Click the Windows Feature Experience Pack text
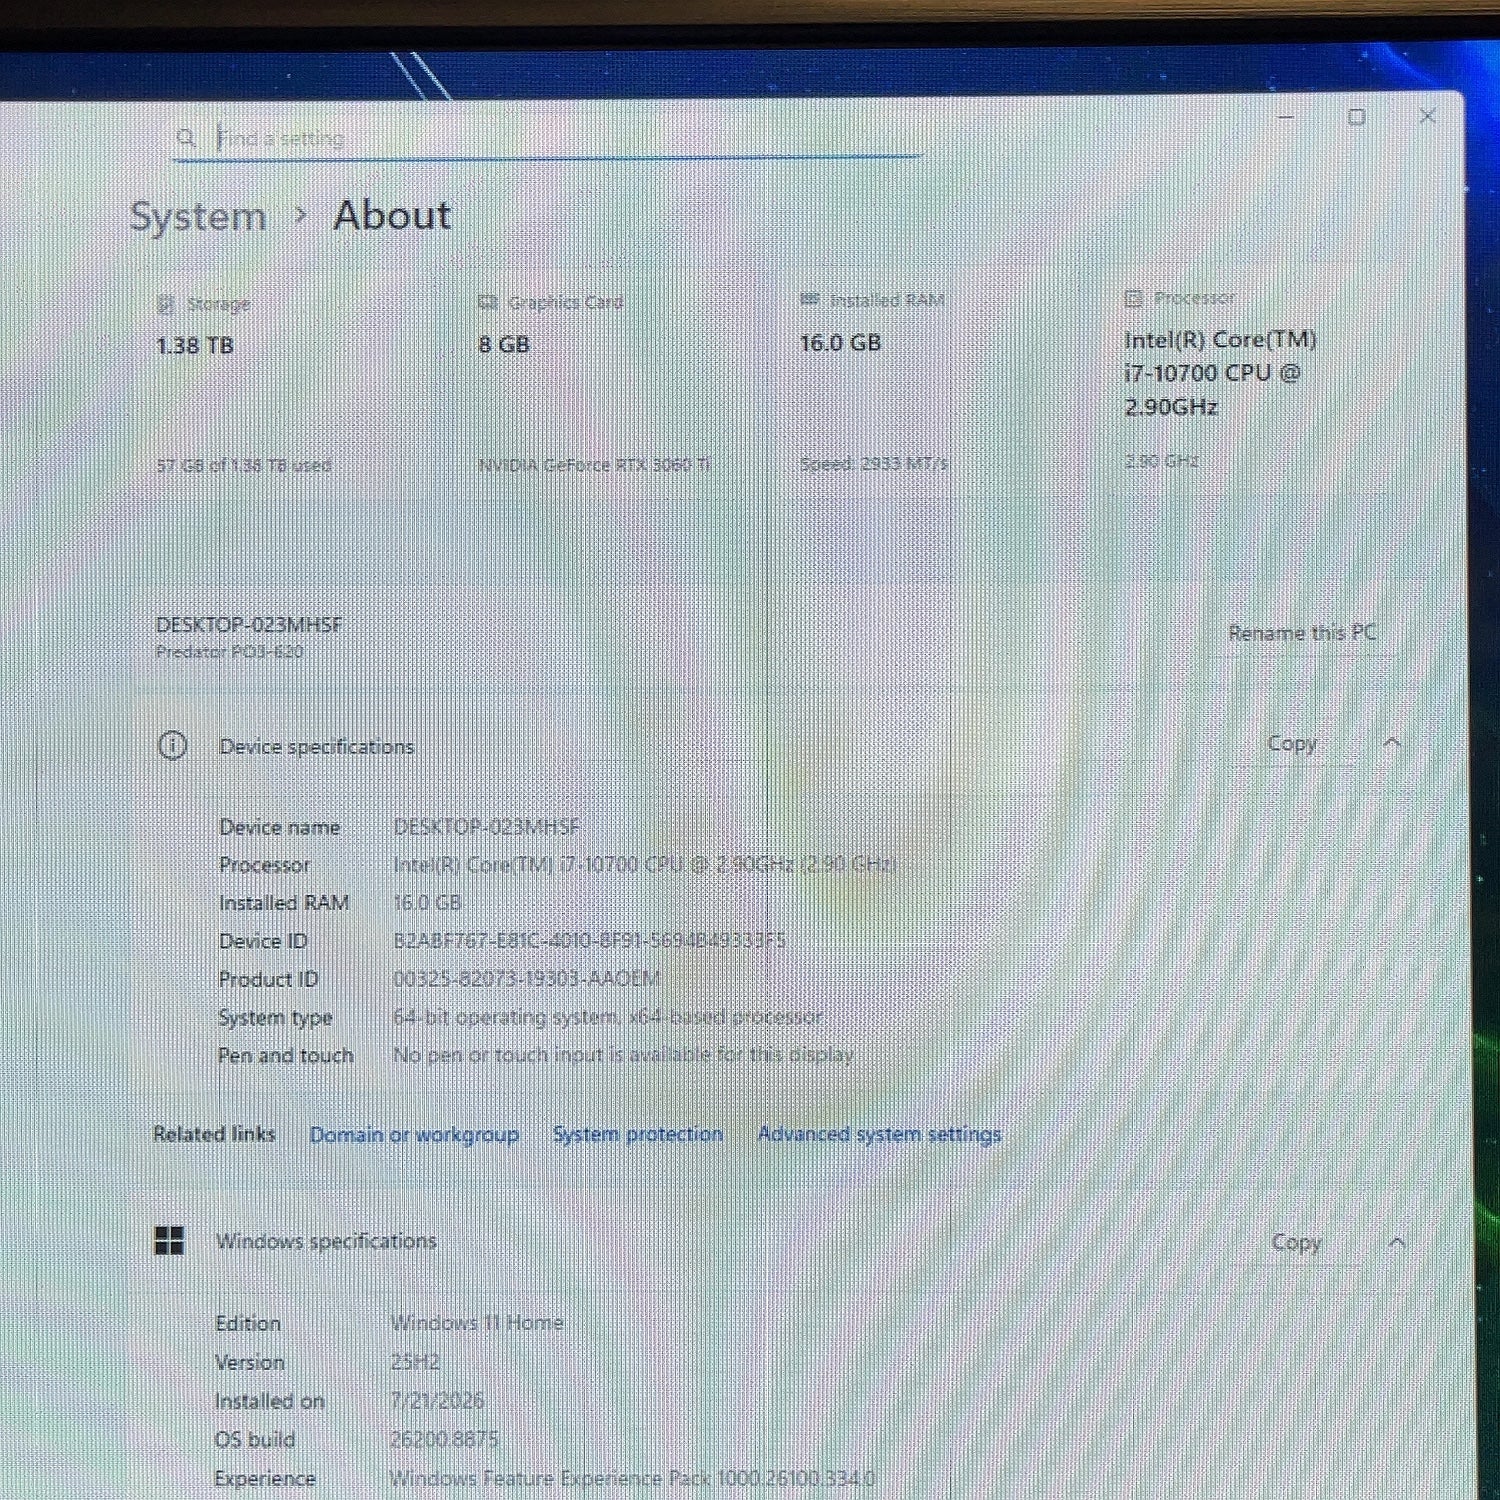The image size is (1500, 1500). (632, 1478)
